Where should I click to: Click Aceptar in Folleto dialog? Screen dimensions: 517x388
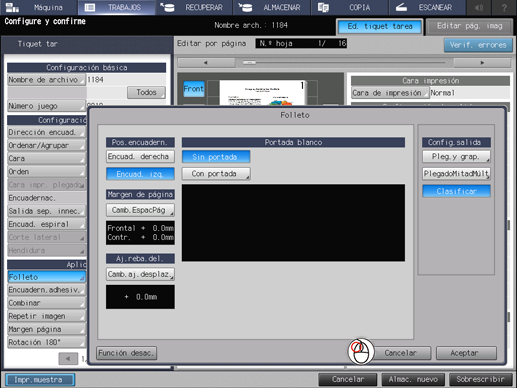click(x=466, y=353)
